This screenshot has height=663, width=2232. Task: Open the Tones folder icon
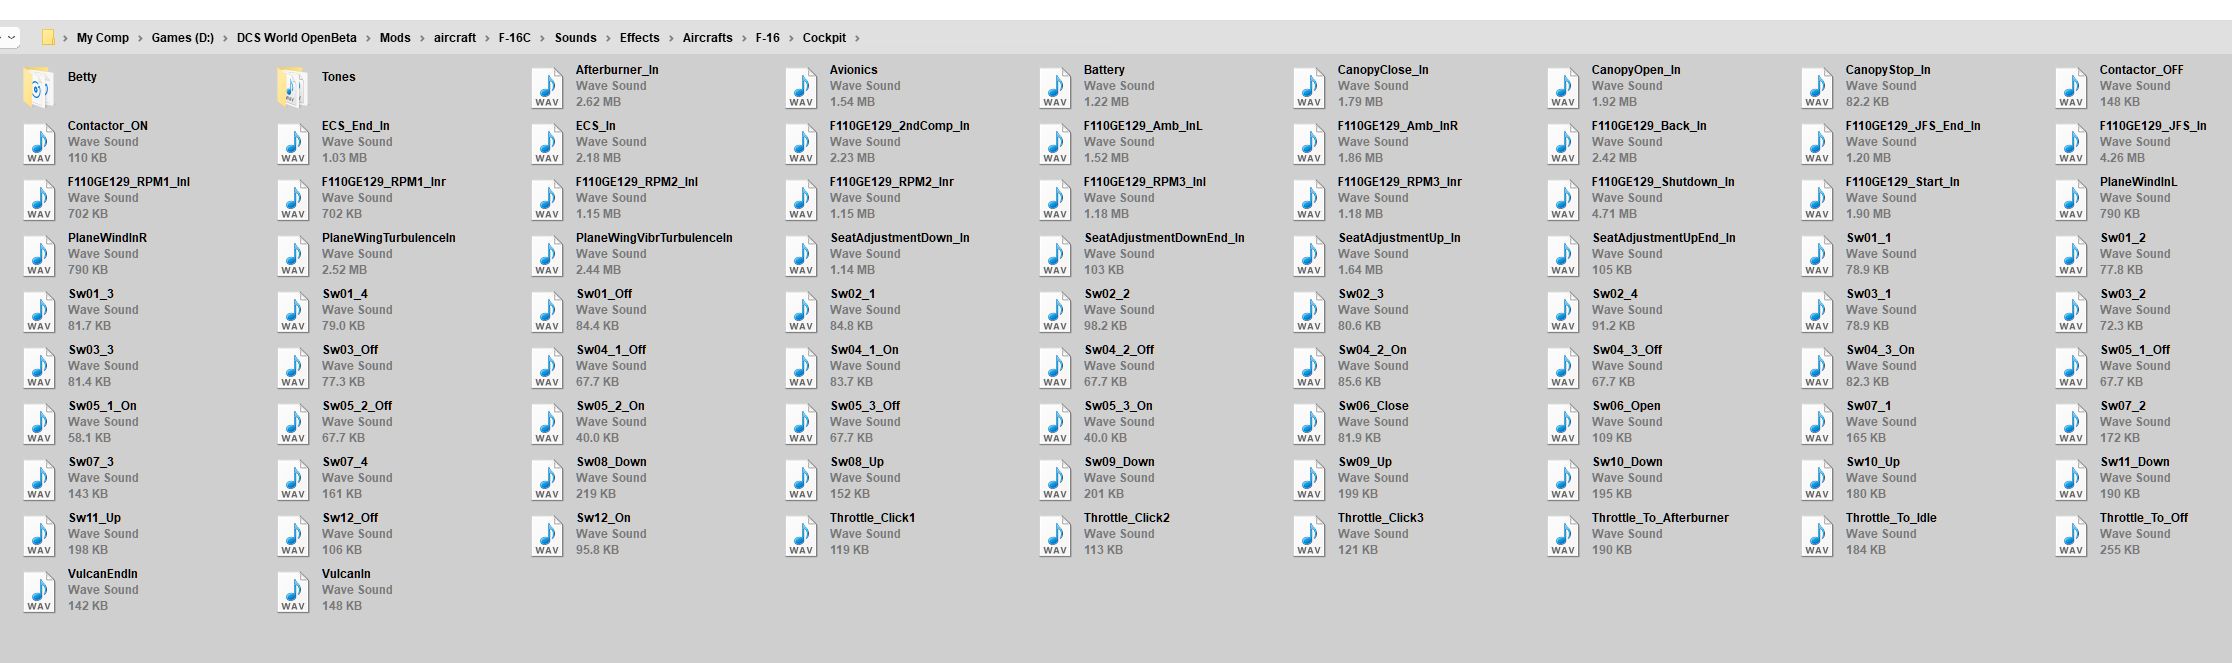pos(292,88)
